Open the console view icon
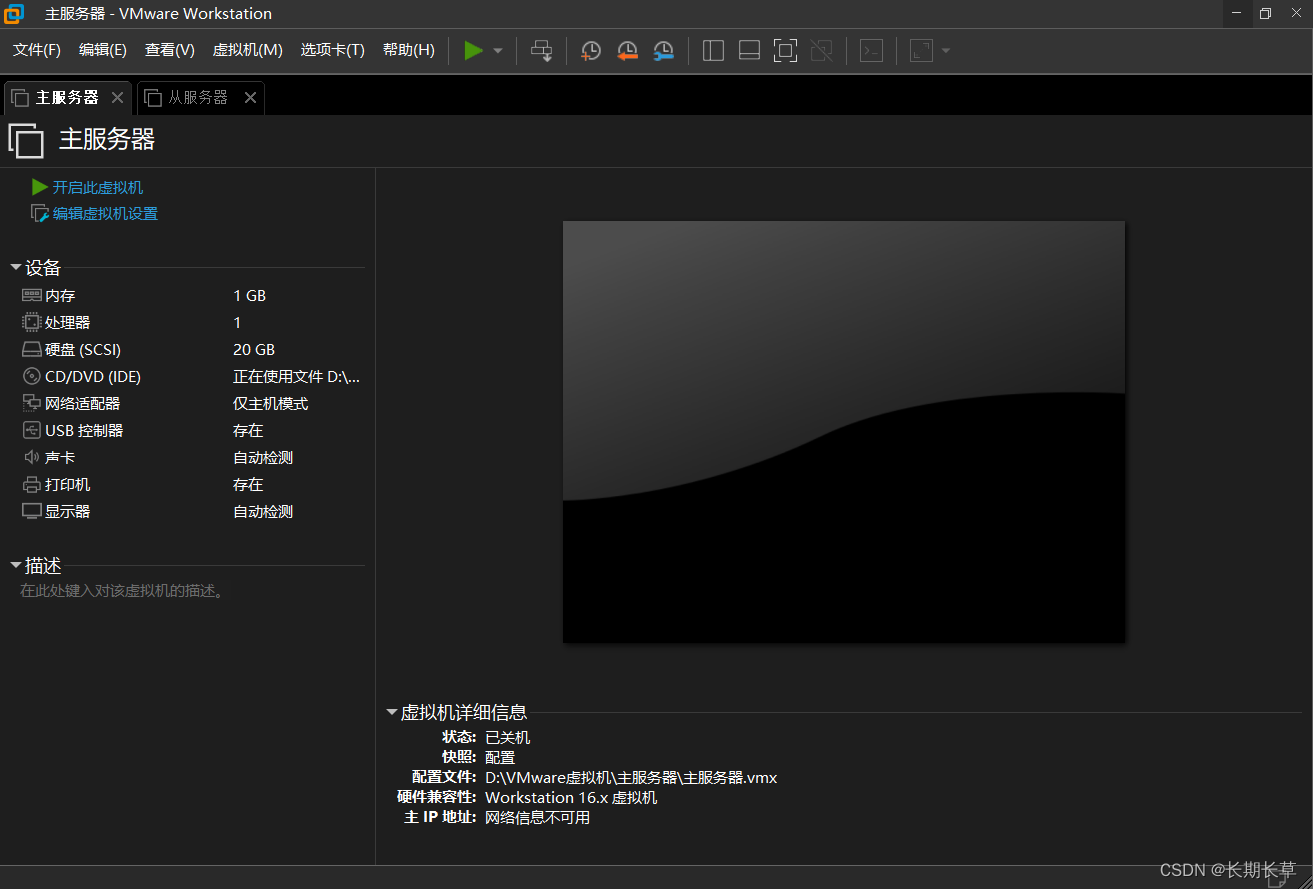This screenshot has height=889, width=1313. click(x=872, y=50)
